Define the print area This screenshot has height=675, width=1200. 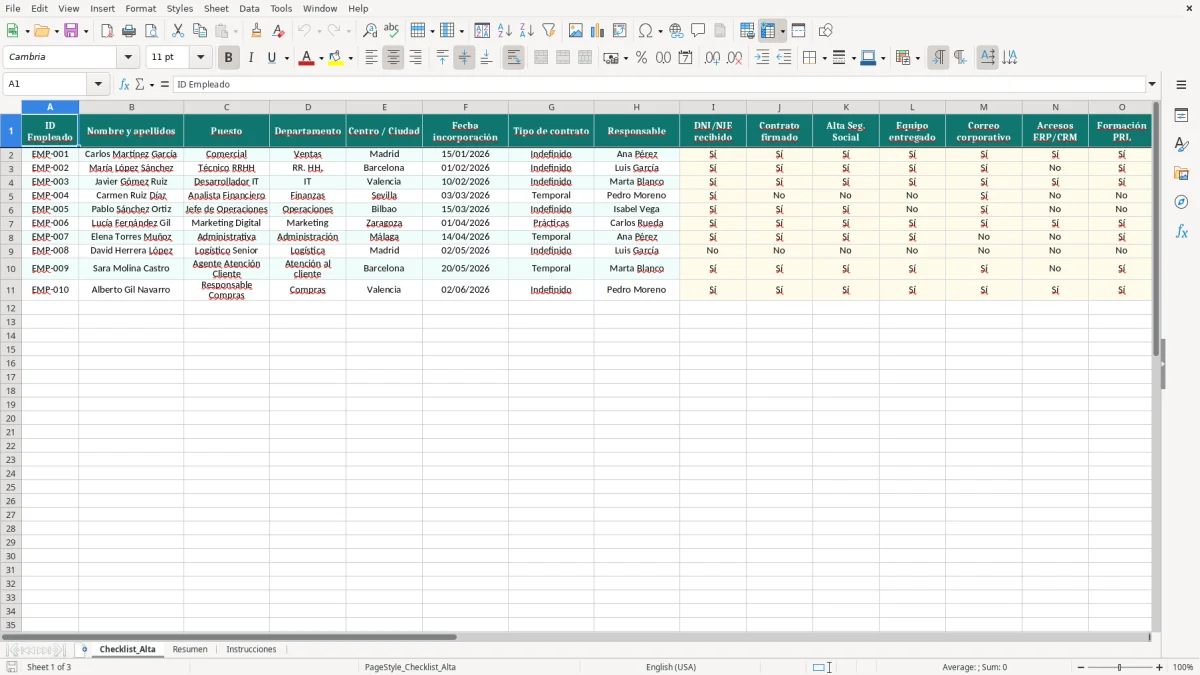[x=747, y=31]
